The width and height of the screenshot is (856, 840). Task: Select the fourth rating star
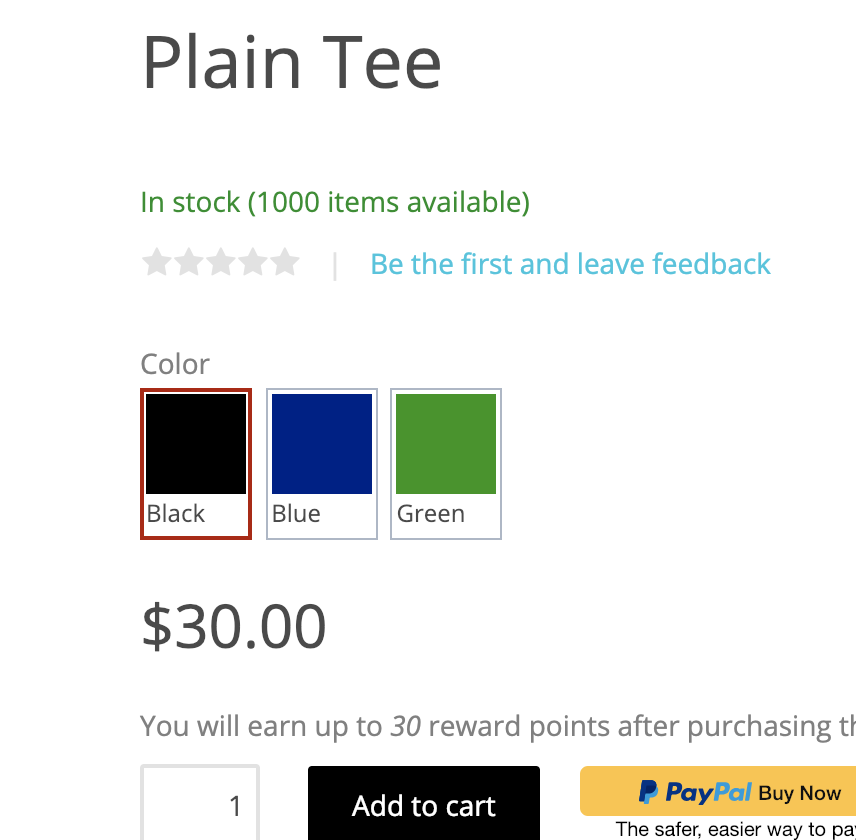253,263
